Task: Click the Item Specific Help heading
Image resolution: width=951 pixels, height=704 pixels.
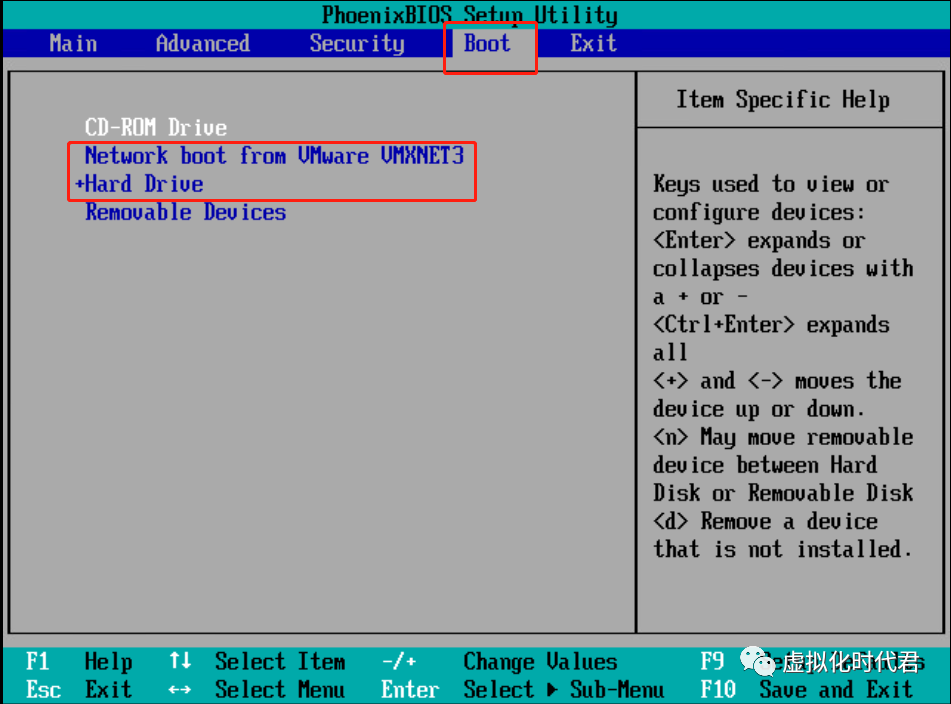Action: coord(783,99)
